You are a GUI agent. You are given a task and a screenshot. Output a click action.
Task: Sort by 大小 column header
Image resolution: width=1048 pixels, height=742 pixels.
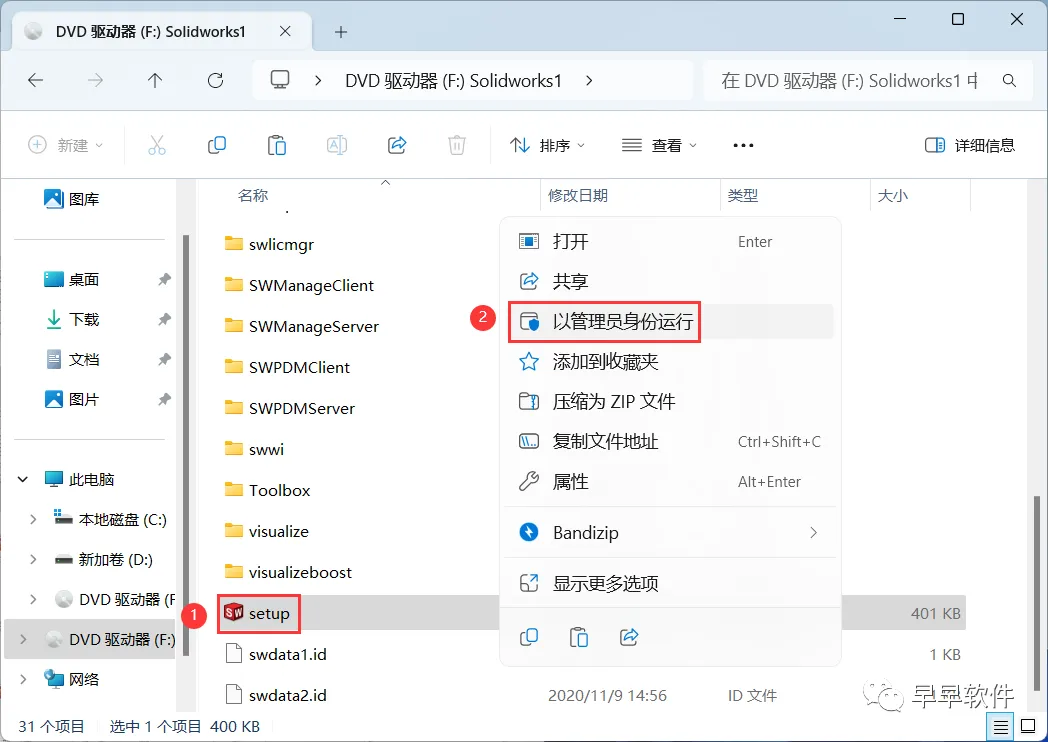(x=892, y=196)
